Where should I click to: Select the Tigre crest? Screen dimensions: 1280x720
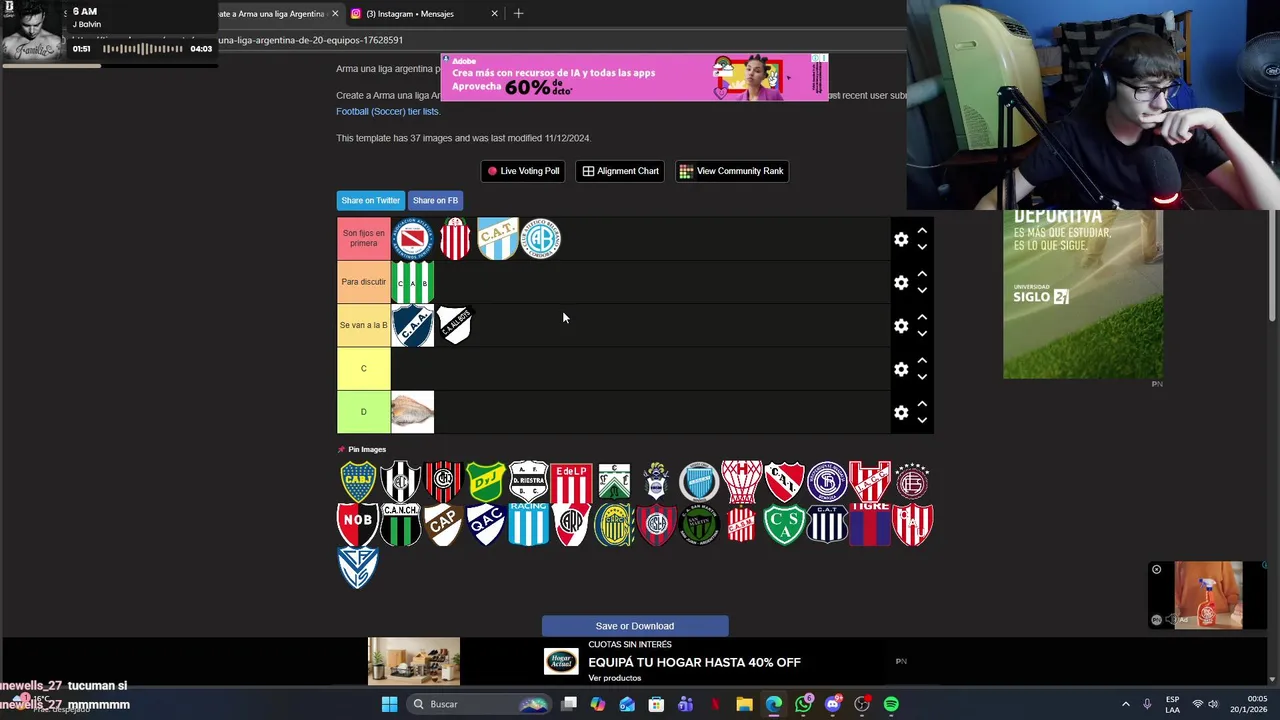pos(870,524)
